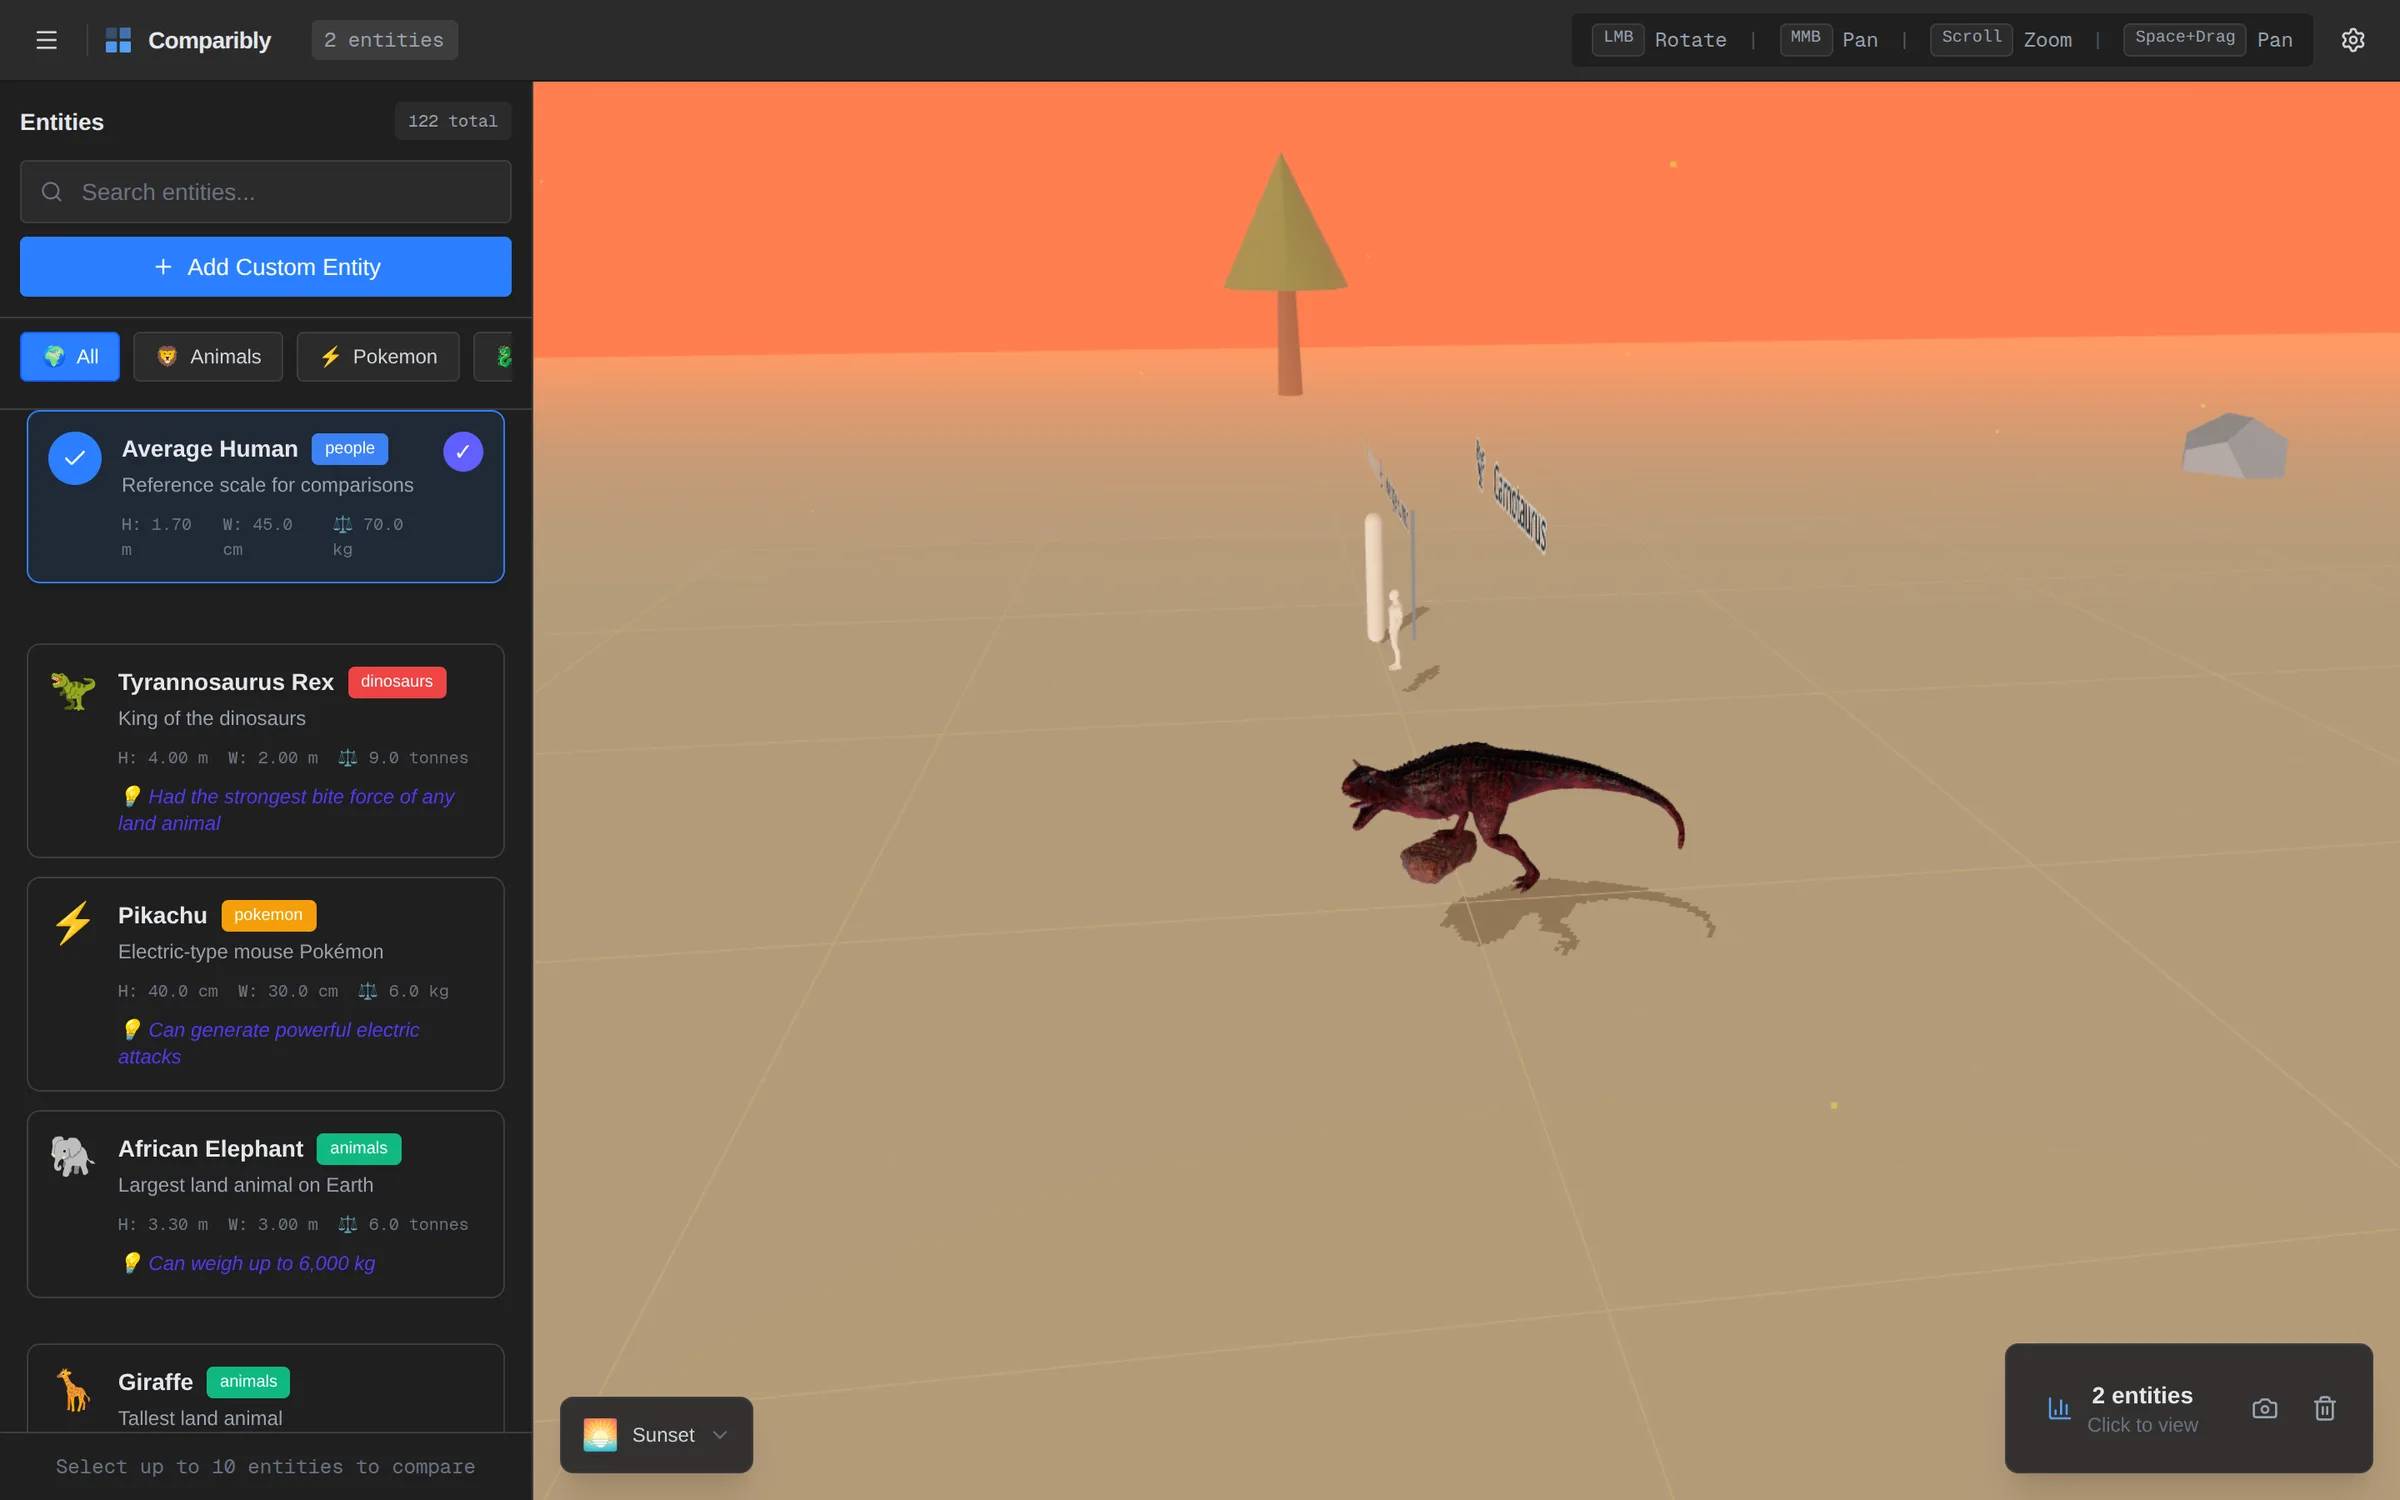This screenshot has height=1500, width=2400.
Task: Click the people category tag
Action: click(x=349, y=448)
